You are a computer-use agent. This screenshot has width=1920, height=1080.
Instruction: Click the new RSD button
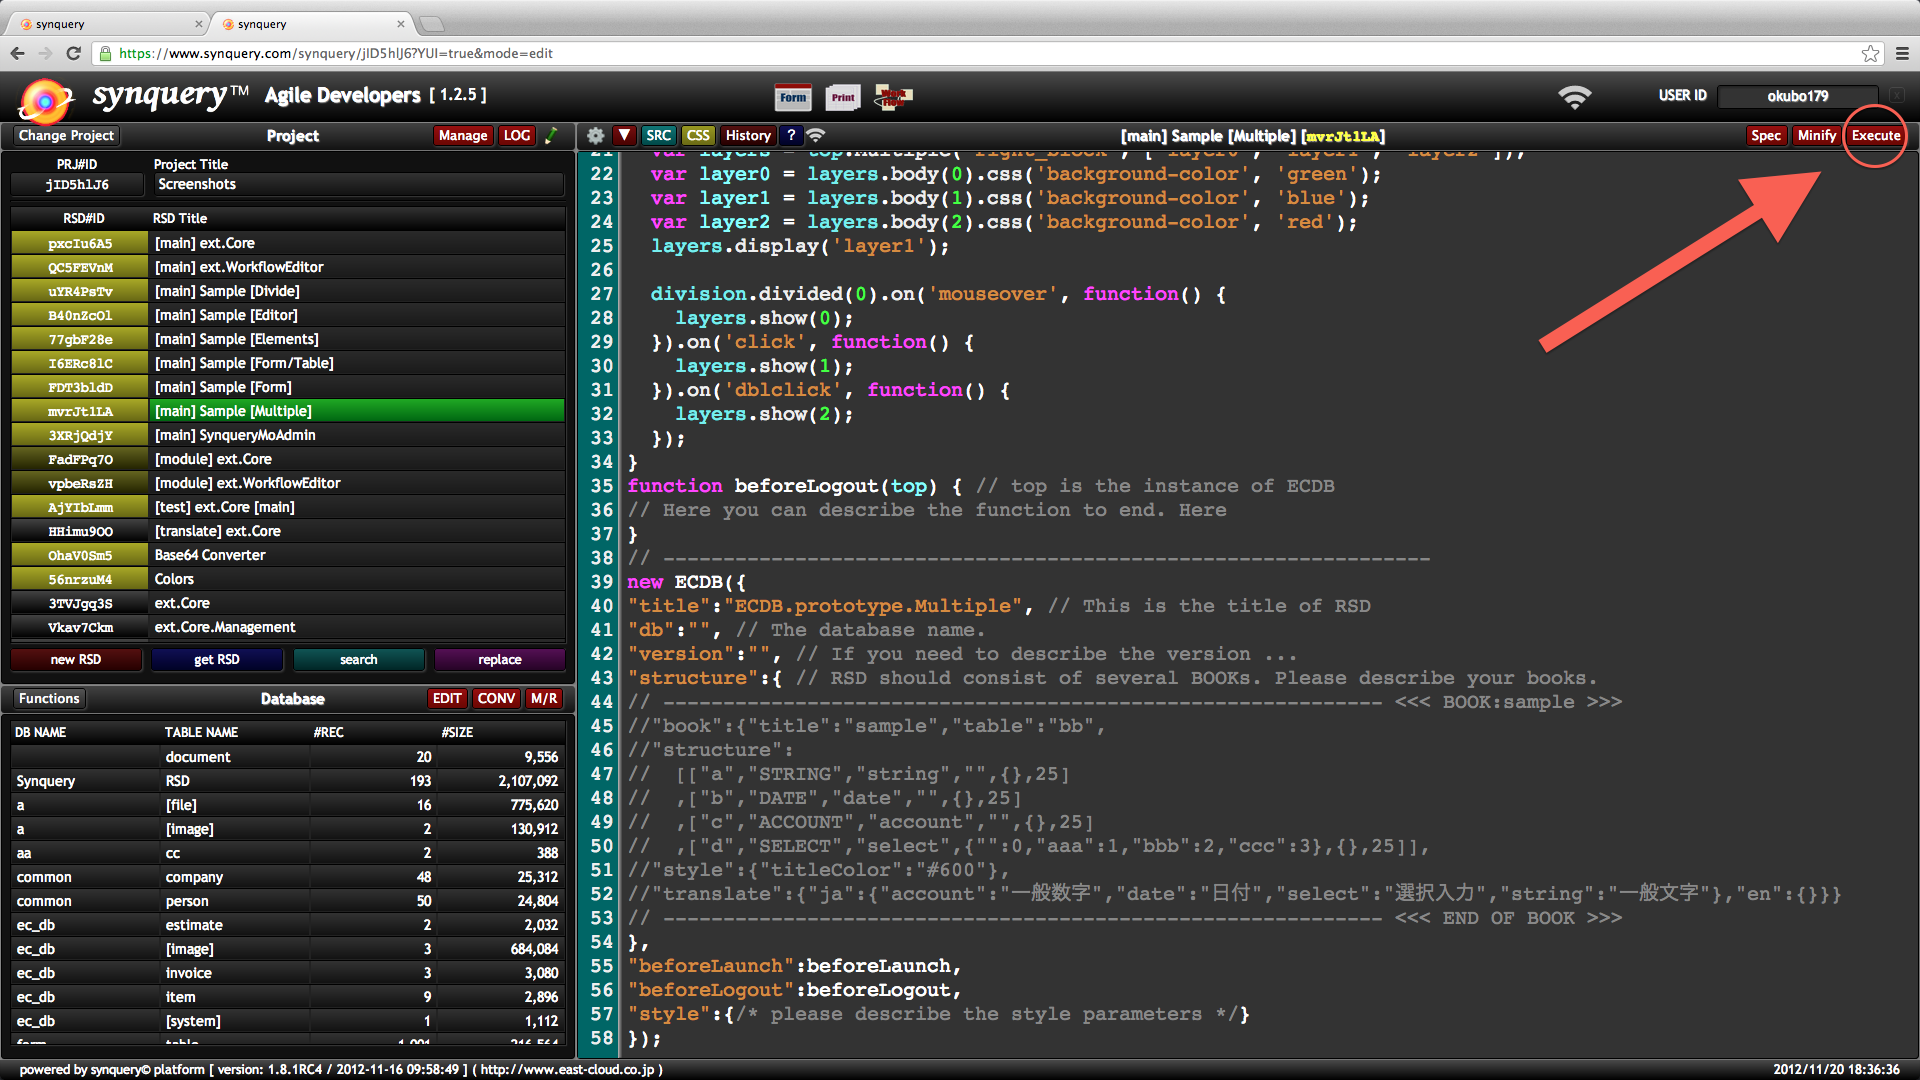76,659
